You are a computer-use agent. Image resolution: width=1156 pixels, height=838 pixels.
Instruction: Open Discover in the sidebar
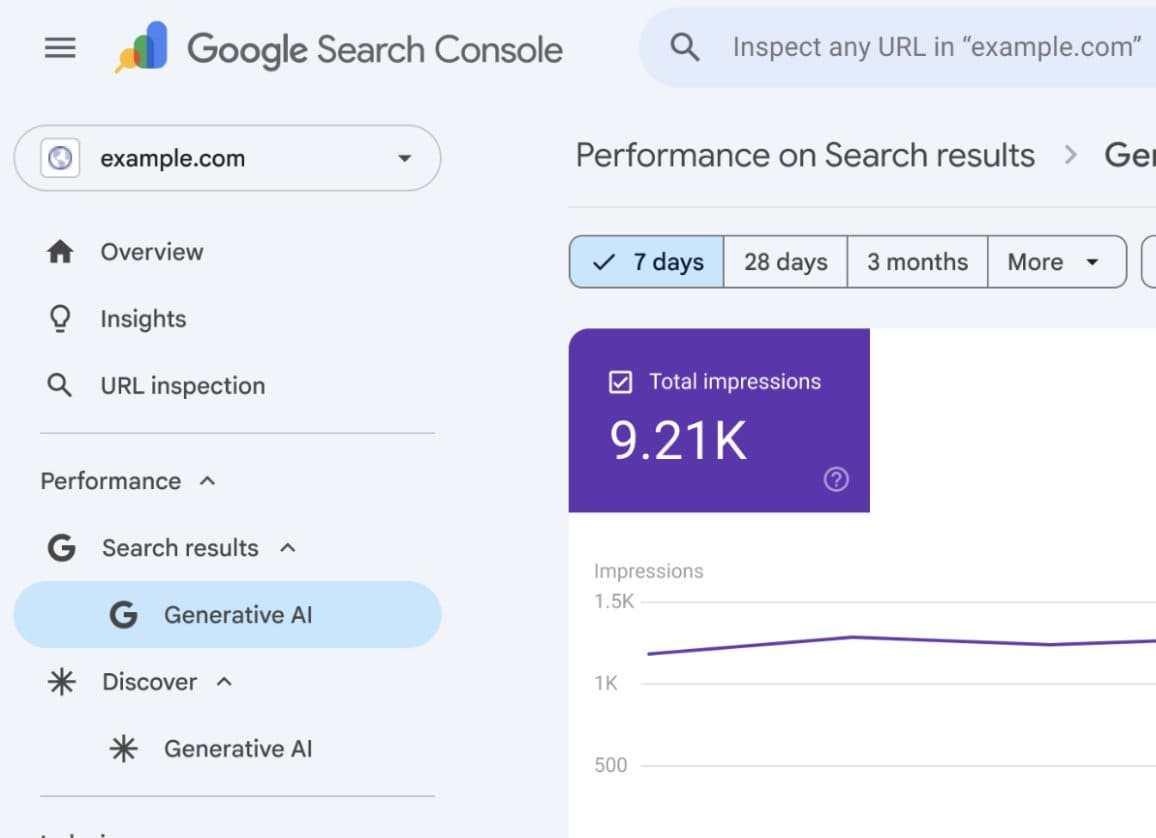click(x=150, y=682)
